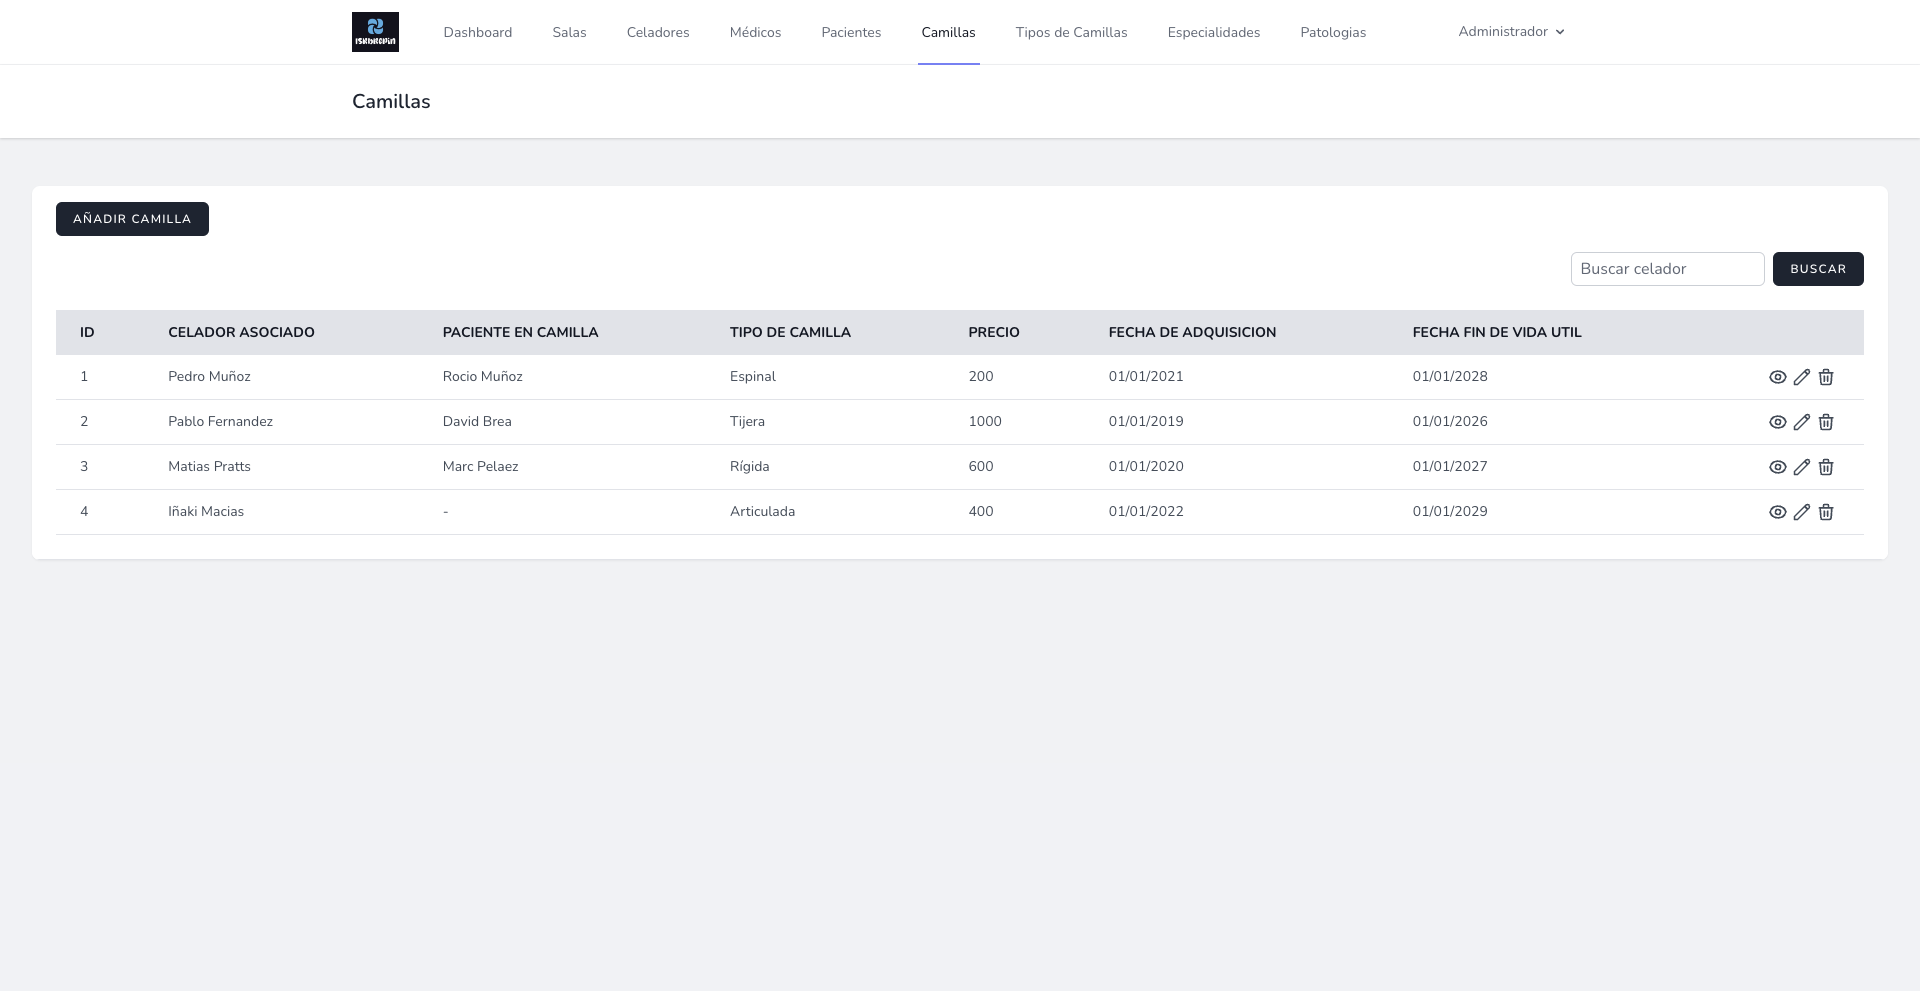1920x991 pixels.
Task: Click the app logo in the navbar
Action: pos(375,32)
